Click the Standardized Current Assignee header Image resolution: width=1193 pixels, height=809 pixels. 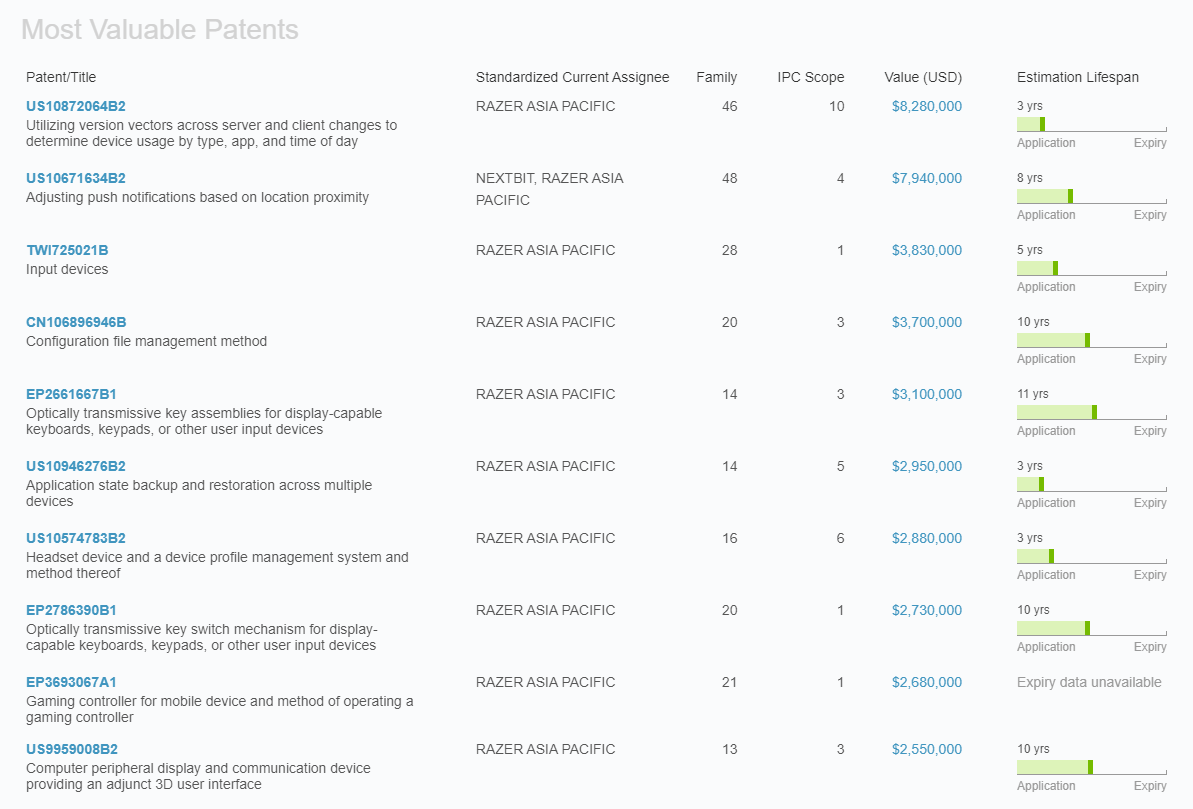click(572, 77)
